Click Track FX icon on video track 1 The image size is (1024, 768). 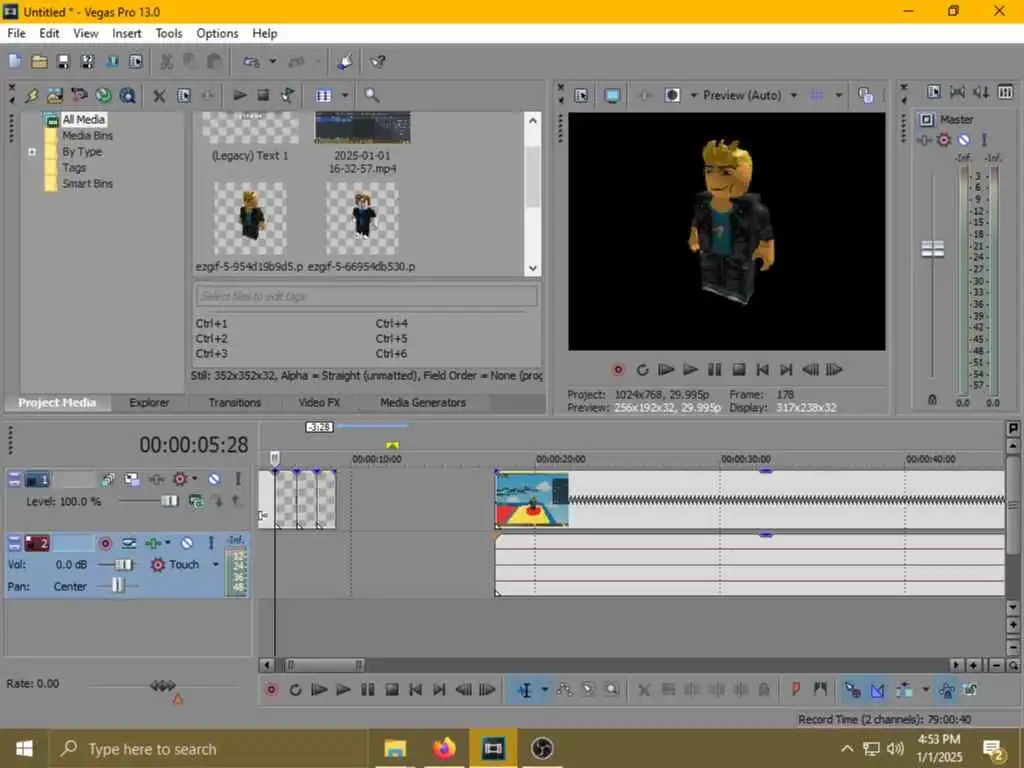pos(156,480)
